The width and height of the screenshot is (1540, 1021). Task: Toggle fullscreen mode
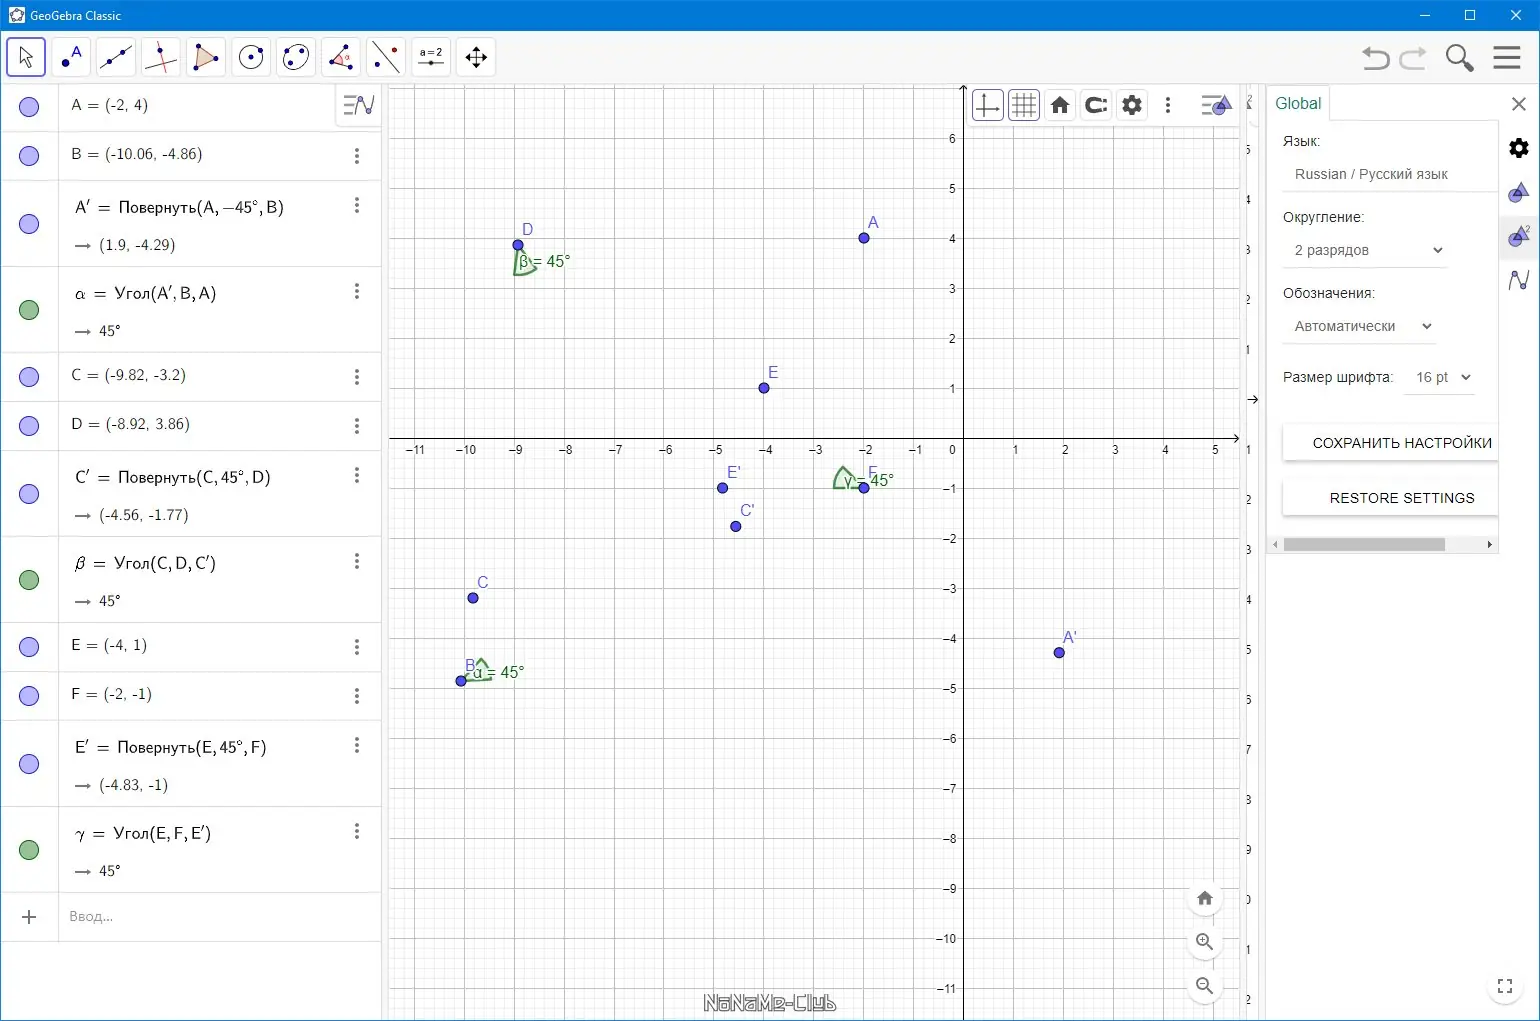tap(1505, 987)
